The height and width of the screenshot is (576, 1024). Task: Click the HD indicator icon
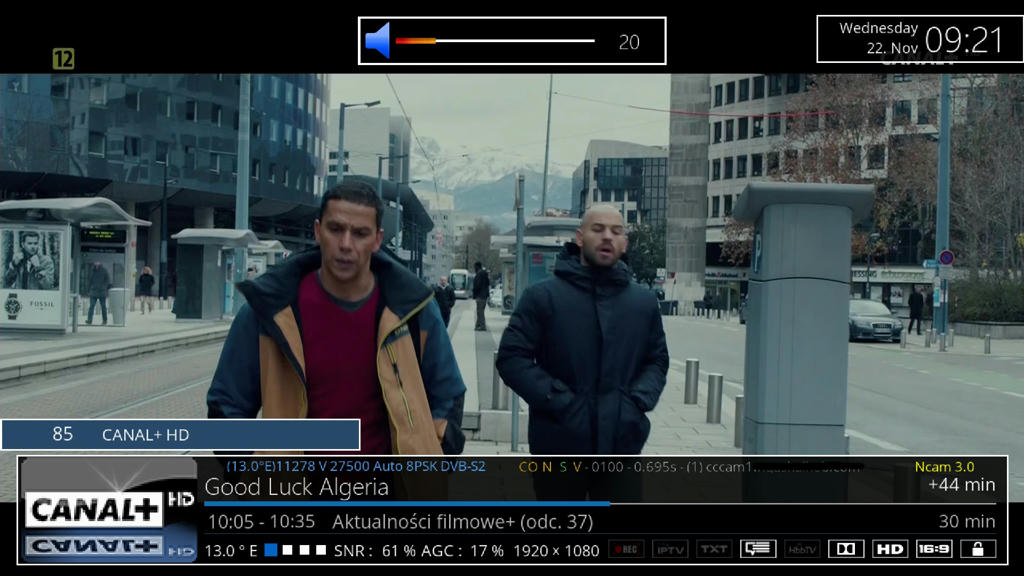(x=890, y=549)
